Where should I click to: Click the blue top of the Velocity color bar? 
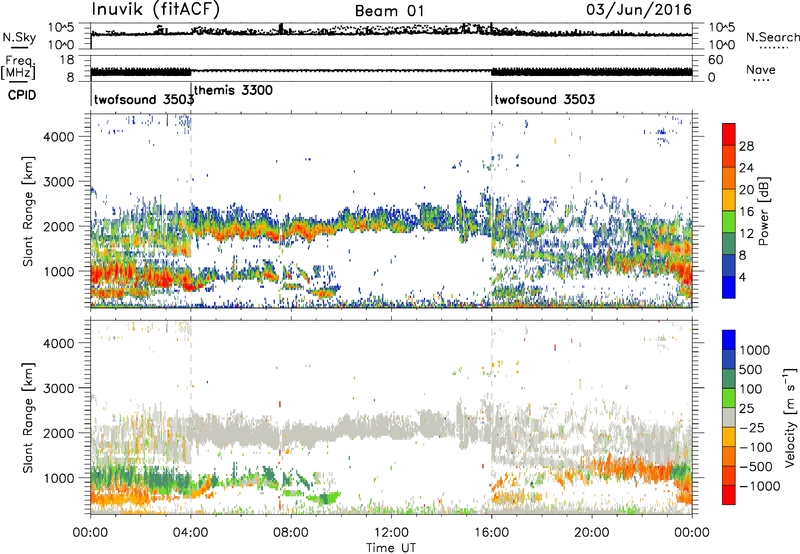[729, 340]
